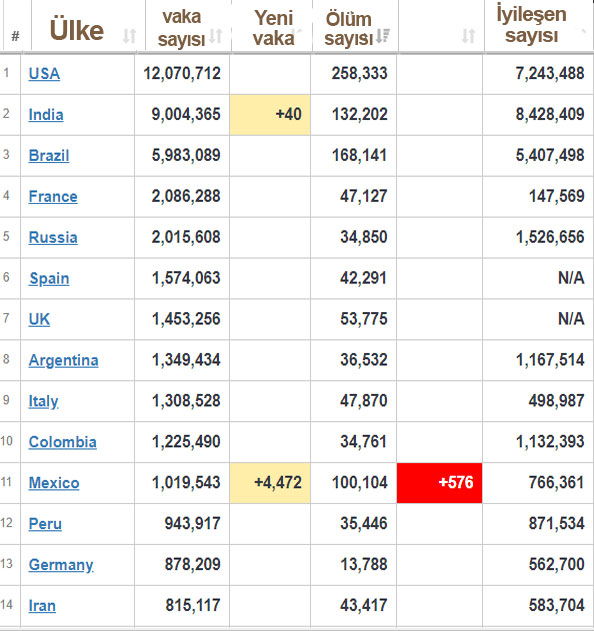Open the USA country link
The image size is (594, 631).
click(44, 74)
